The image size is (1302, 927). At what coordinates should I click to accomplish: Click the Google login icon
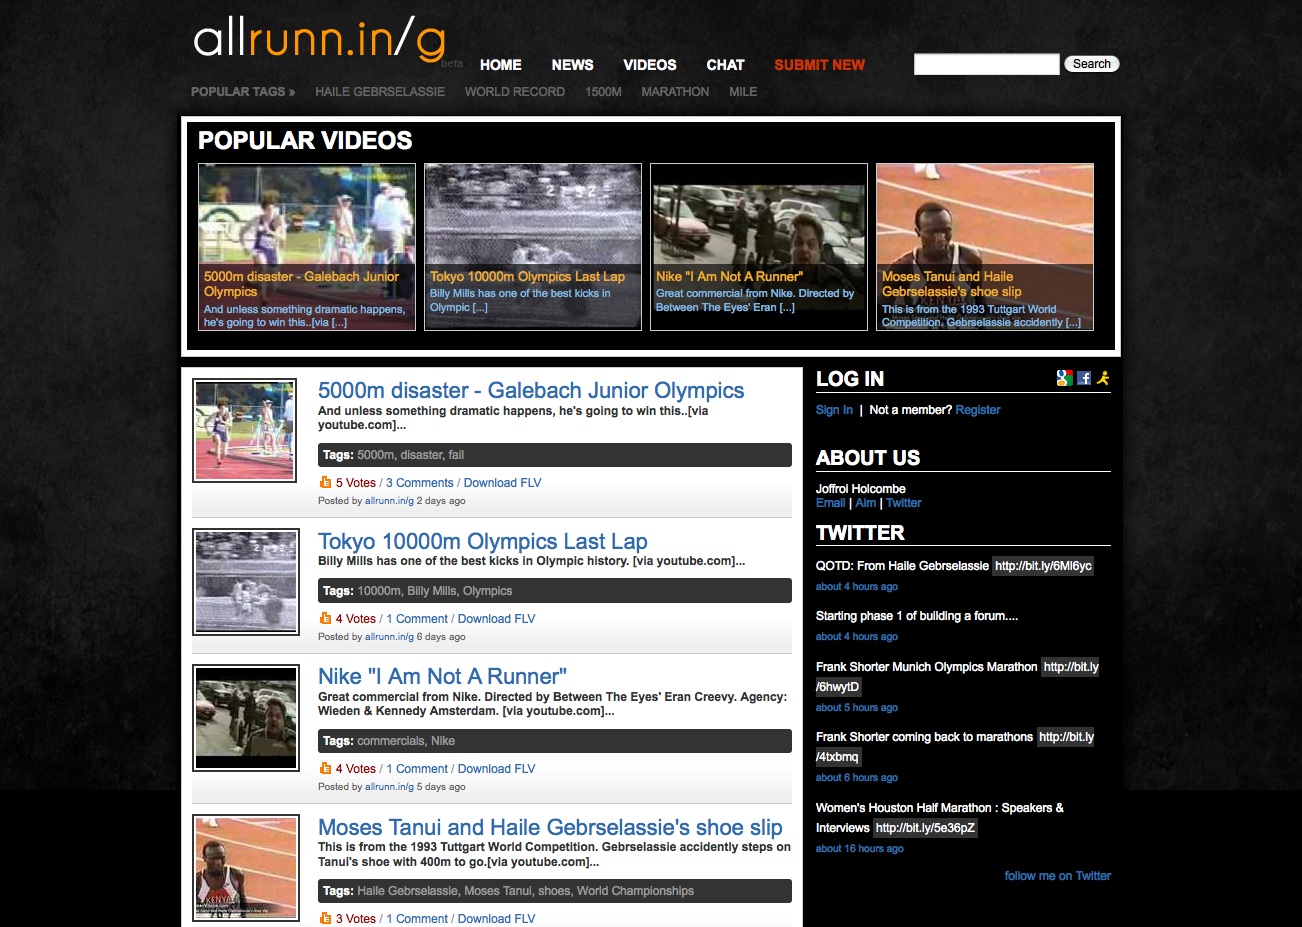[1064, 378]
